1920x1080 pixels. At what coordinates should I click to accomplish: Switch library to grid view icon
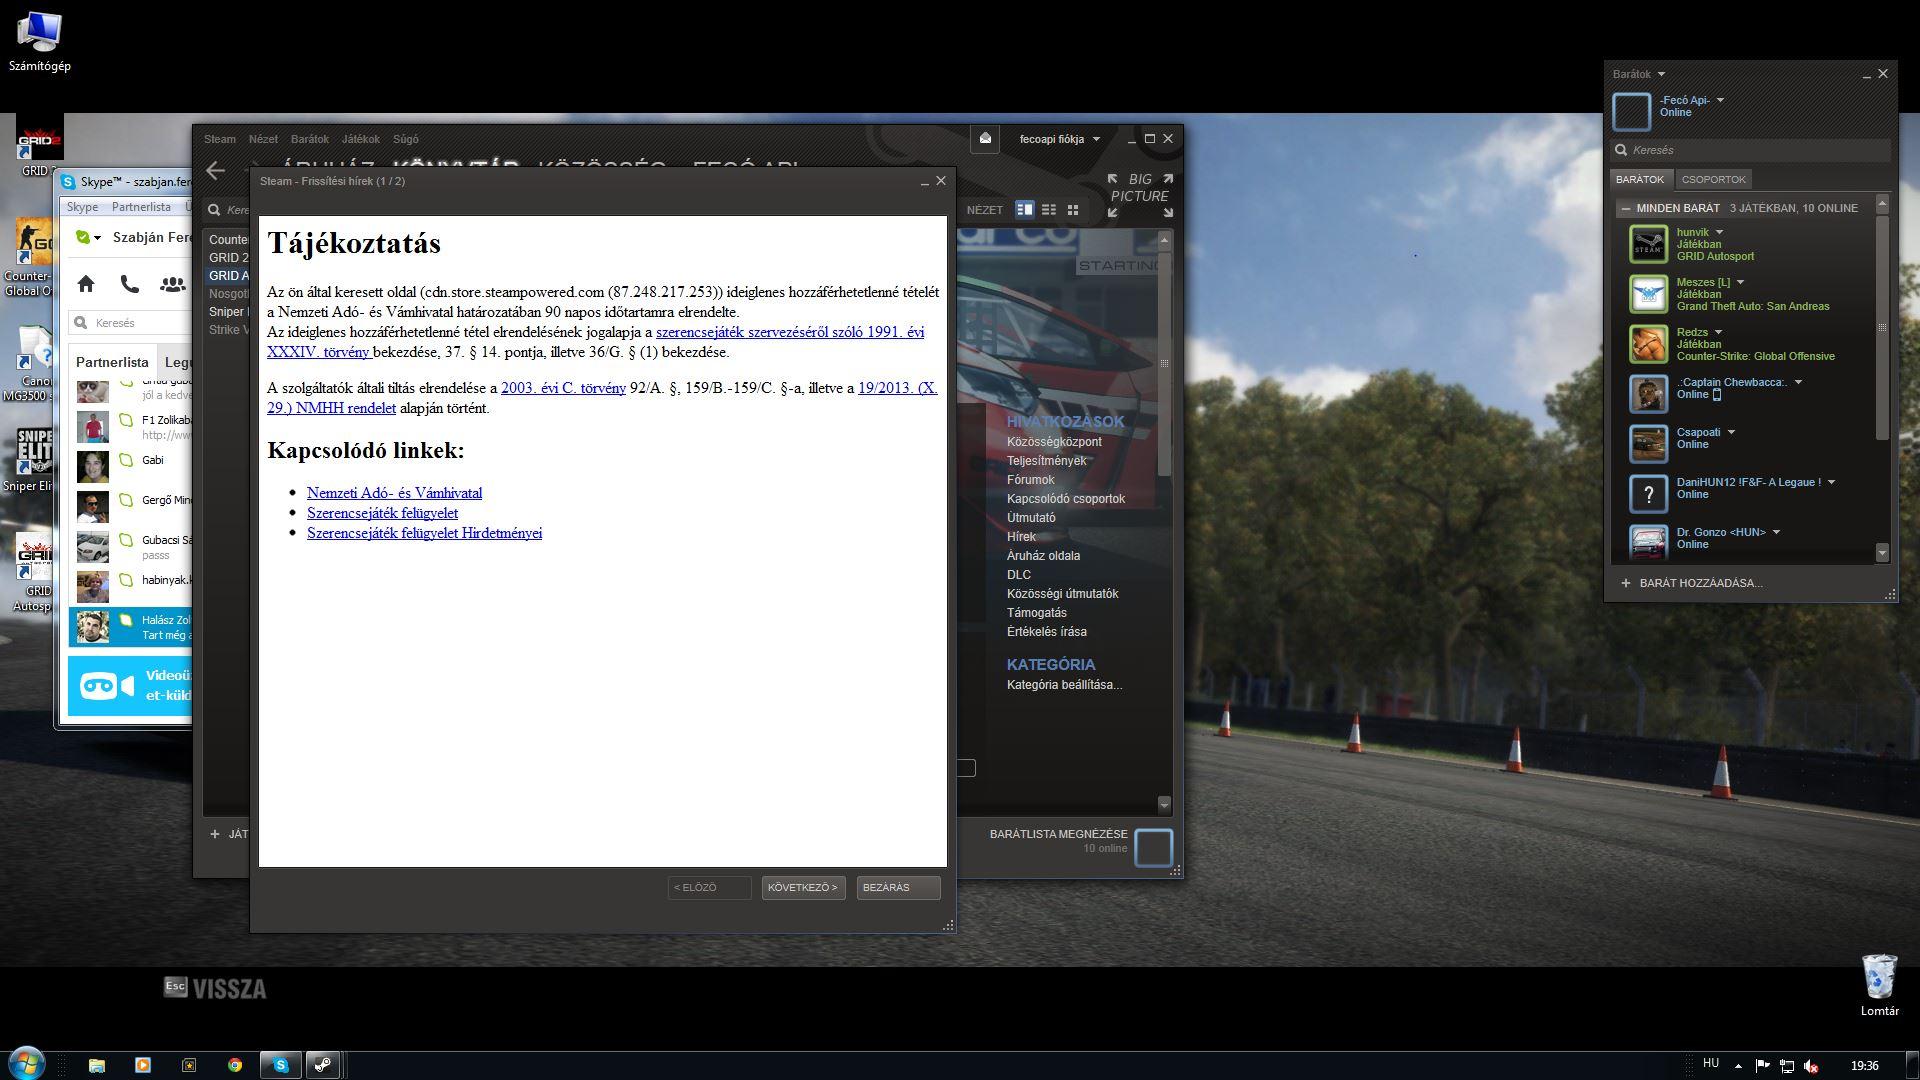[x=1073, y=209]
